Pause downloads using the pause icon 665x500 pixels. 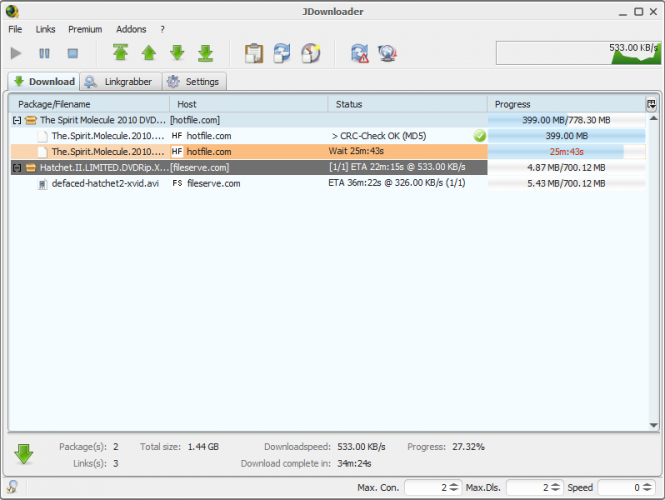click(44, 53)
